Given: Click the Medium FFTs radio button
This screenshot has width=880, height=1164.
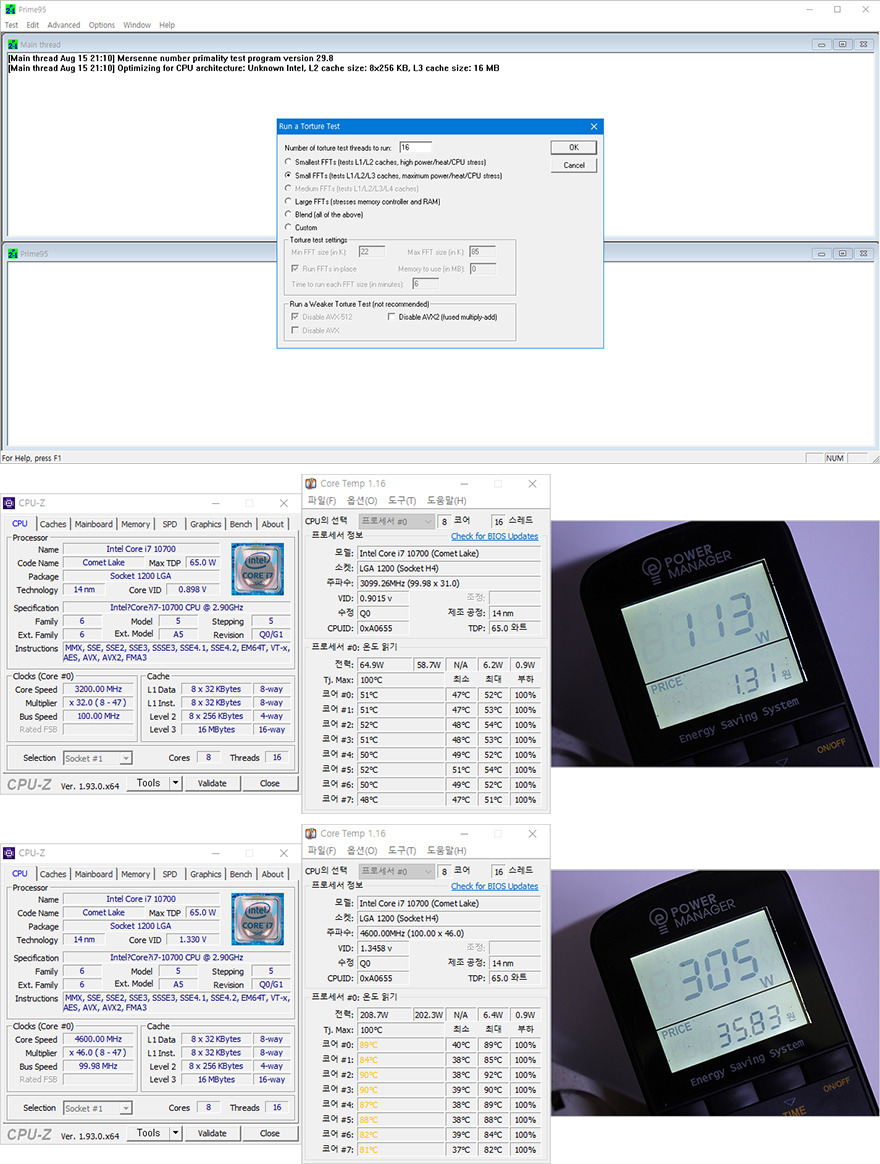Looking at the screenshot, I should [x=288, y=189].
